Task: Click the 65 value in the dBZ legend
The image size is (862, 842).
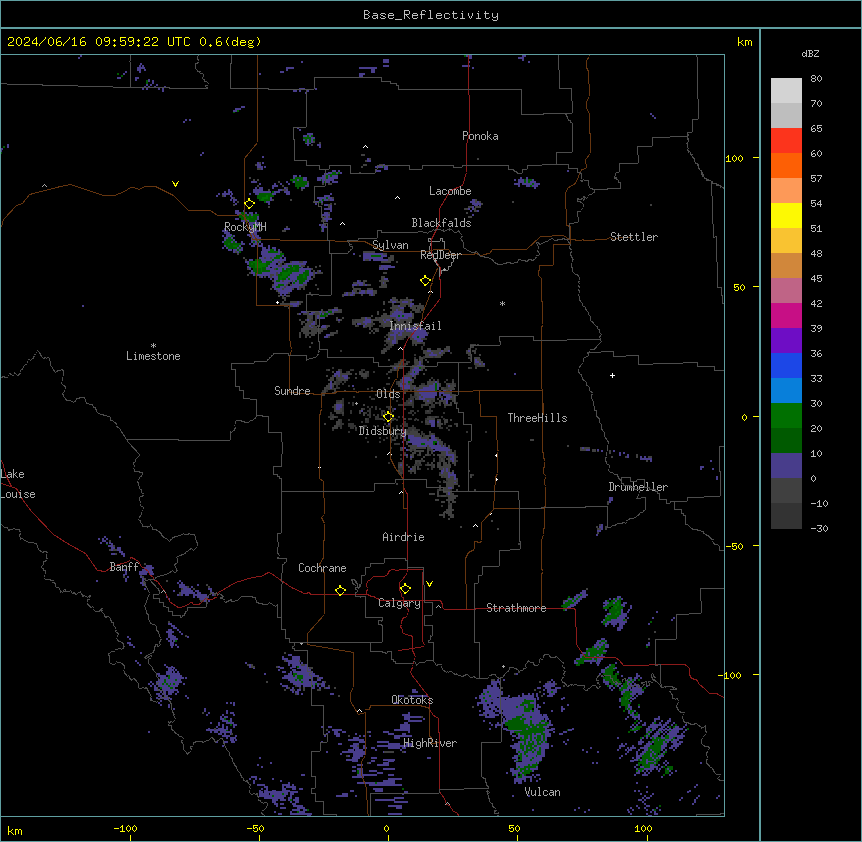Action: [x=816, y=129]
